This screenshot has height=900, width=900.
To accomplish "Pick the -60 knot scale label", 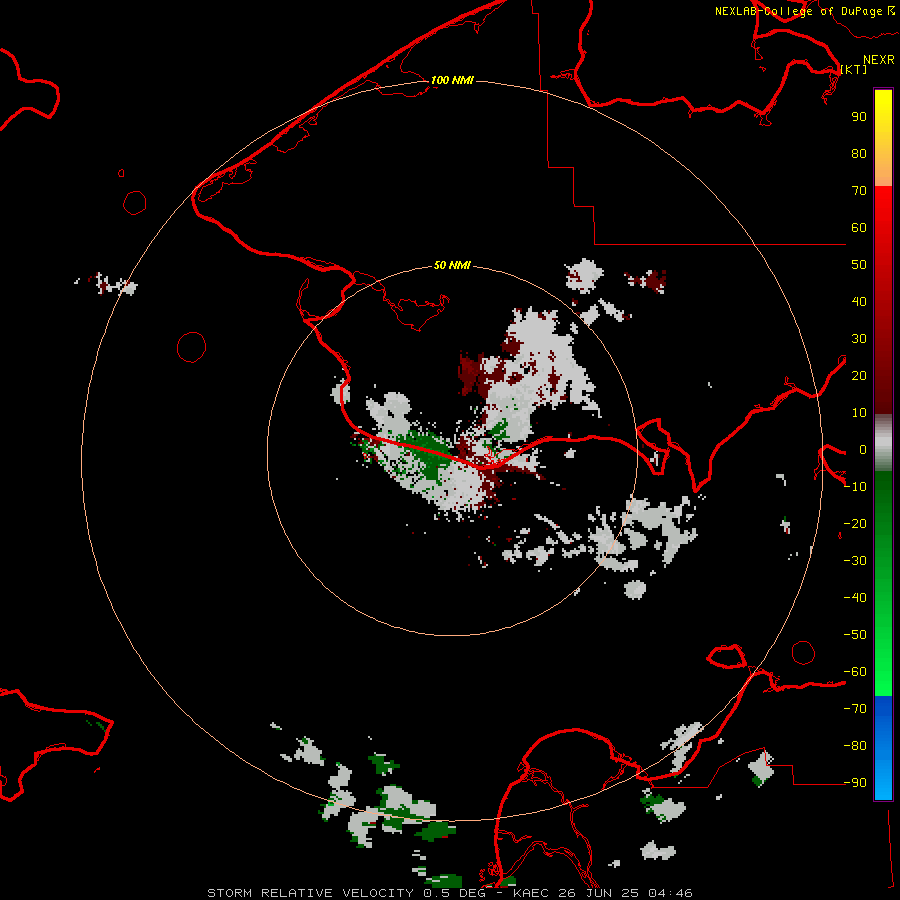I will [x=855, y=672].
